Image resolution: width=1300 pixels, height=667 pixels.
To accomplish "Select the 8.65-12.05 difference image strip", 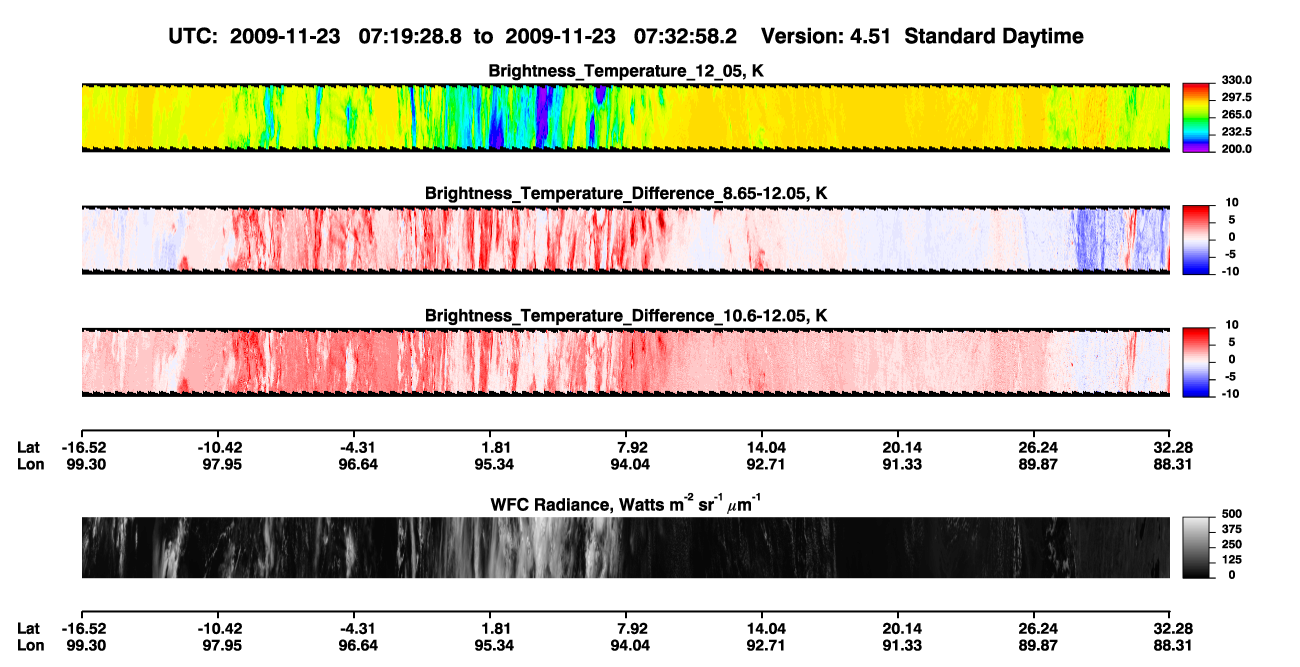I will coord(626,240).
